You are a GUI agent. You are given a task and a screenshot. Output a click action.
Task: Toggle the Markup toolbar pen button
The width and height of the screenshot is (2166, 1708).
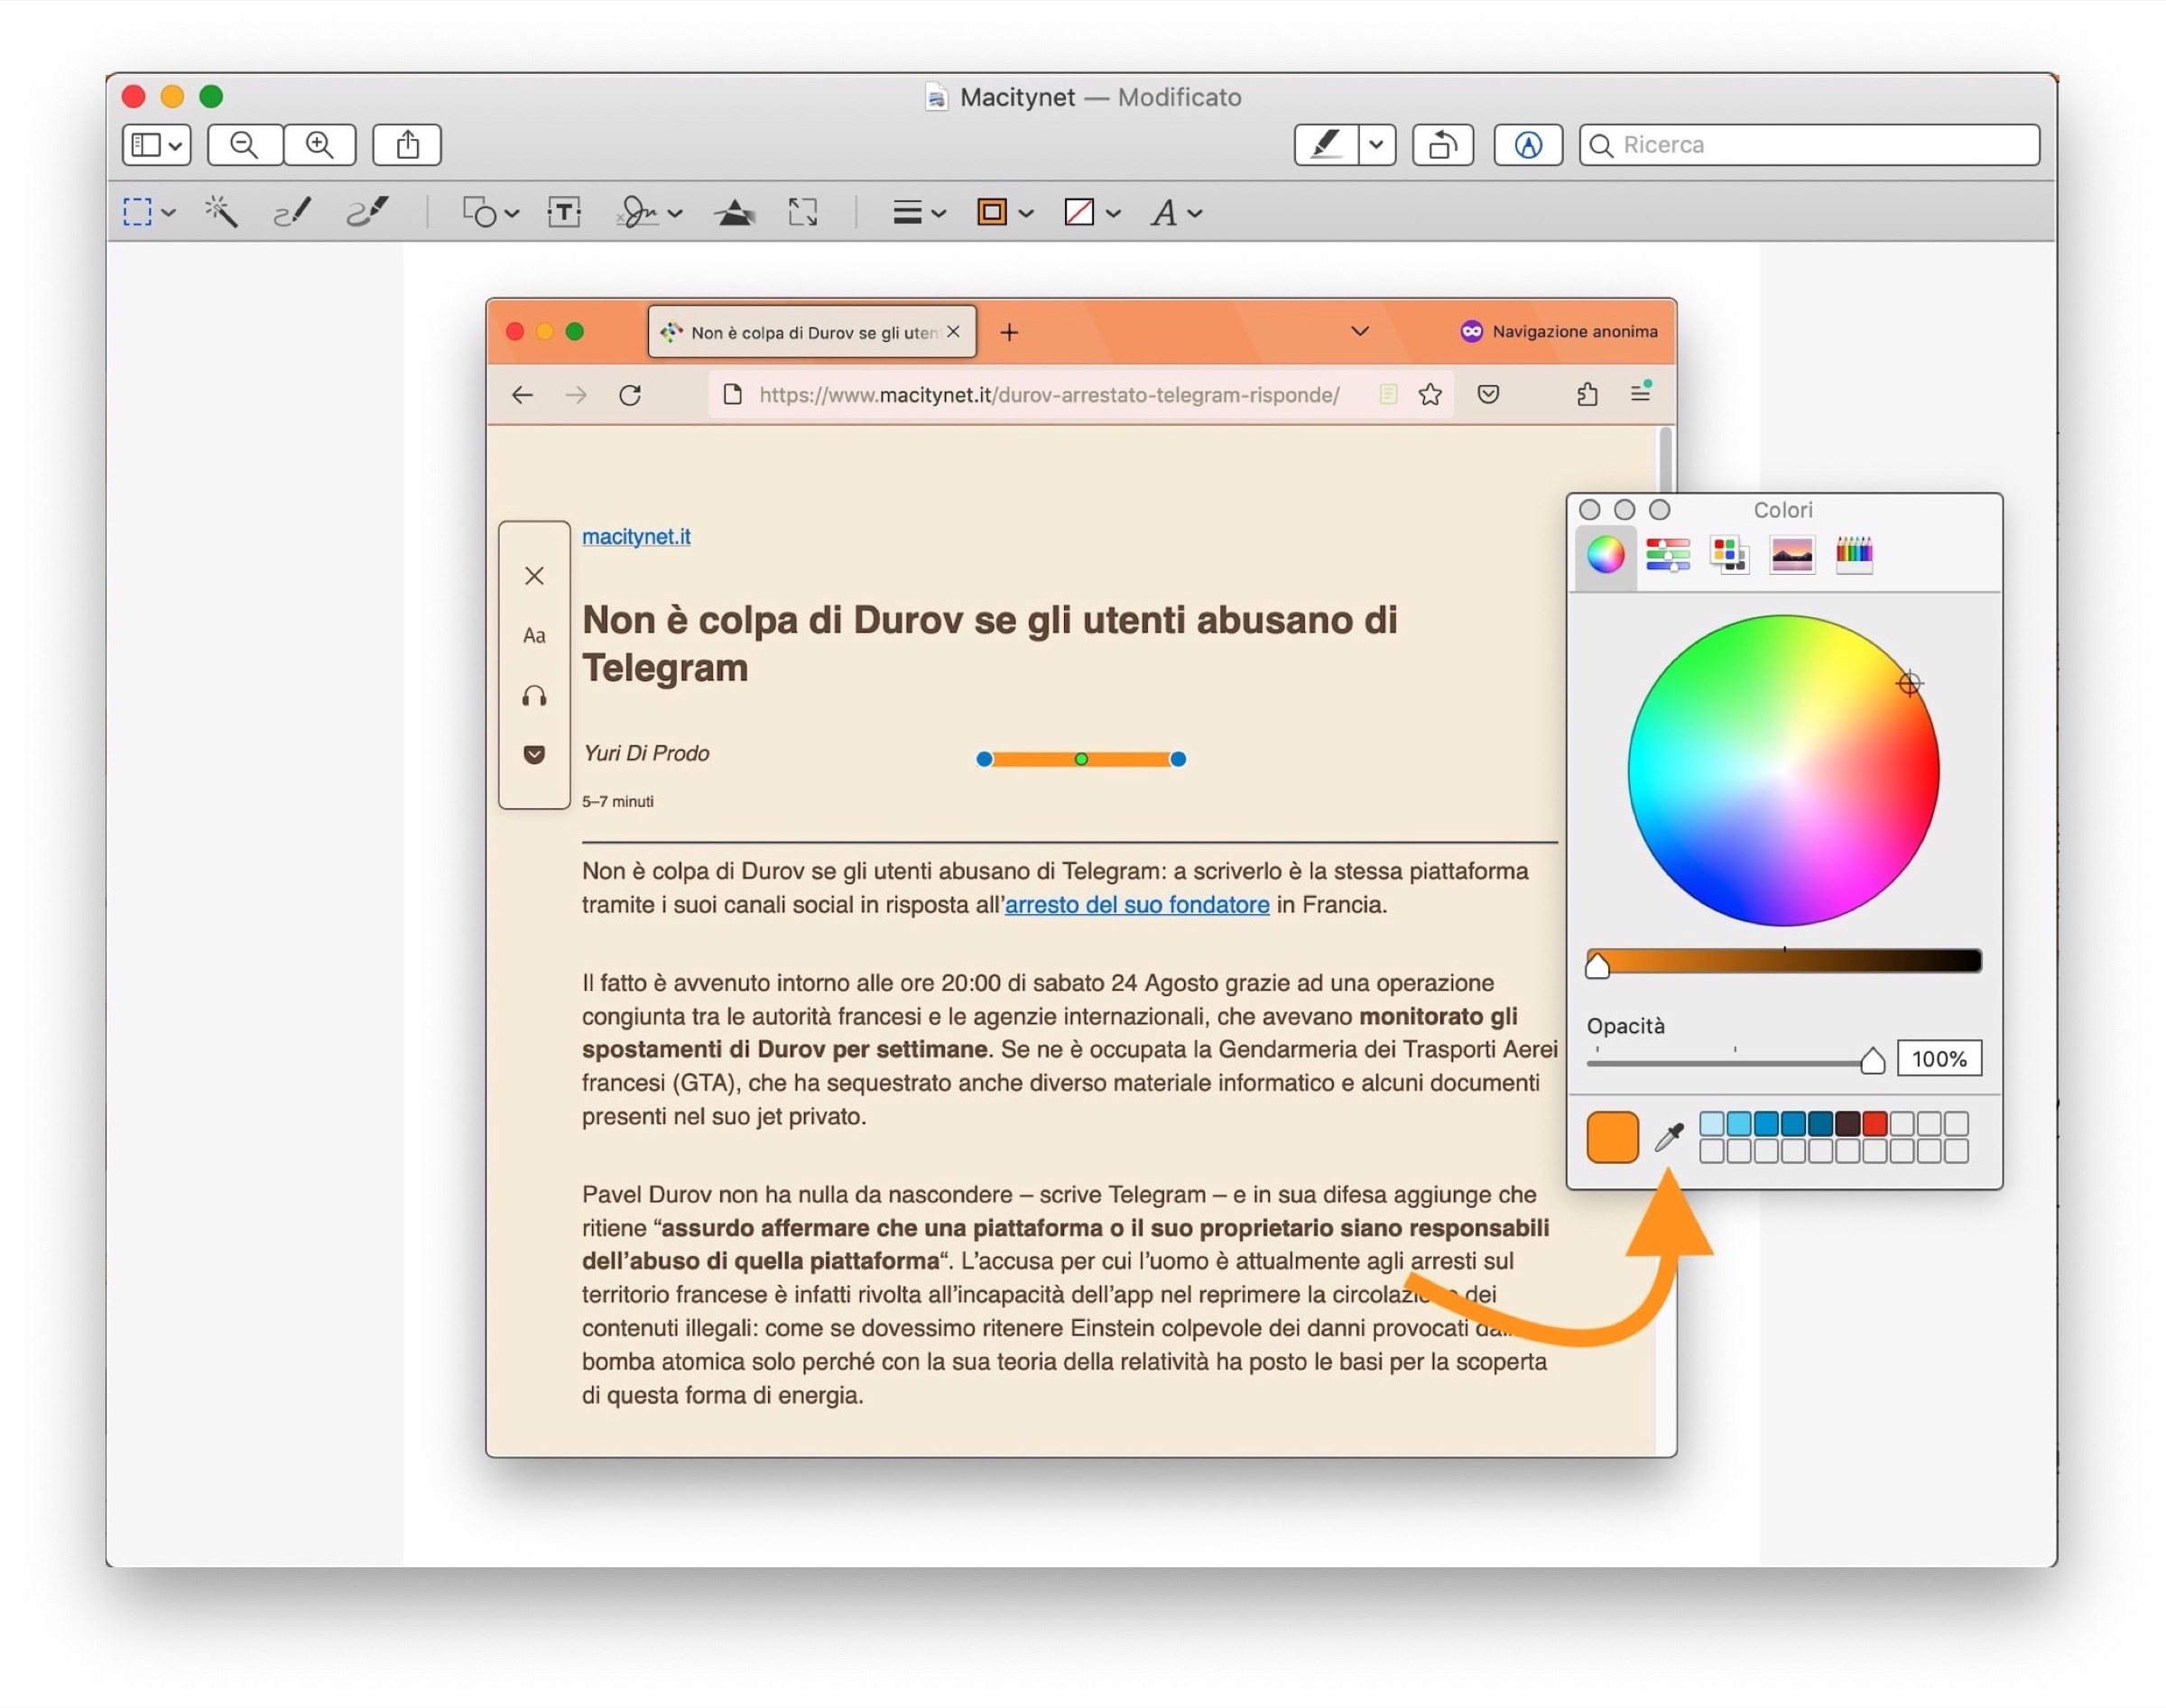(x=1326, y=145)
